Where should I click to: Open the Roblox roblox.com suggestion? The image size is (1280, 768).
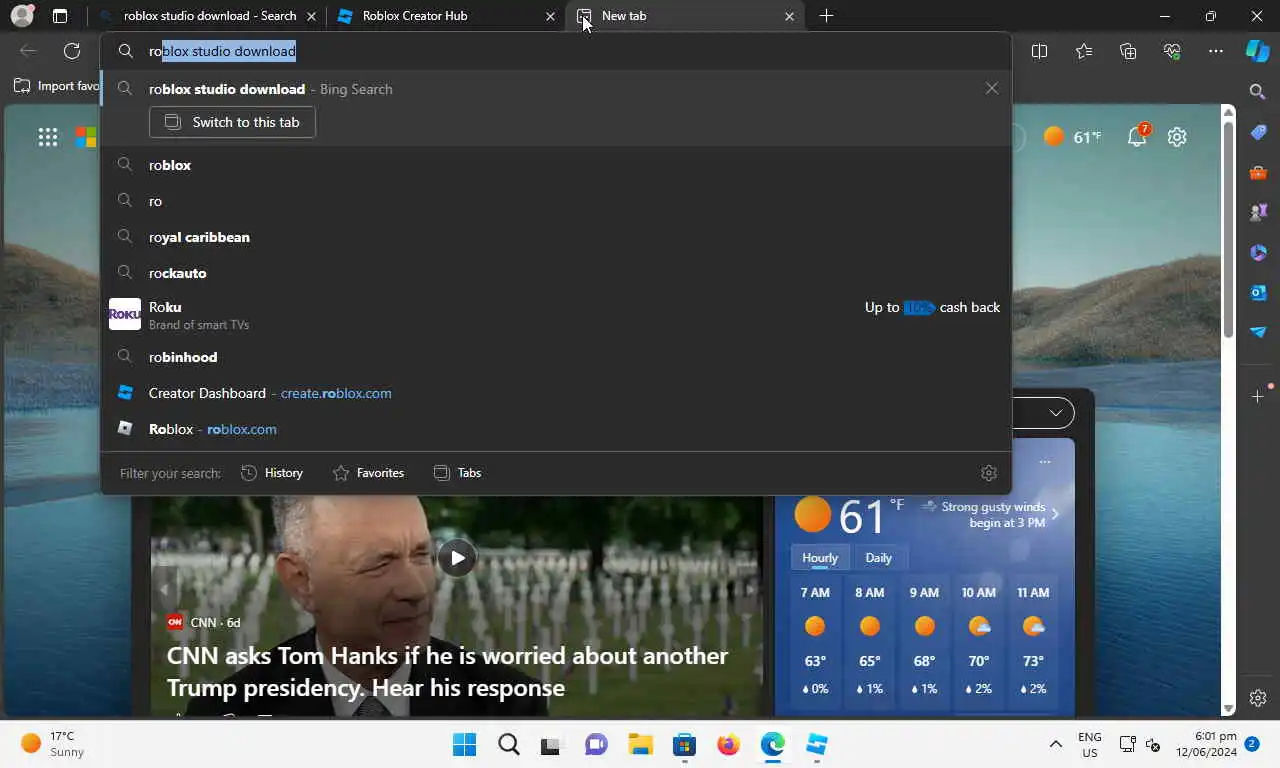coord(556,429)
